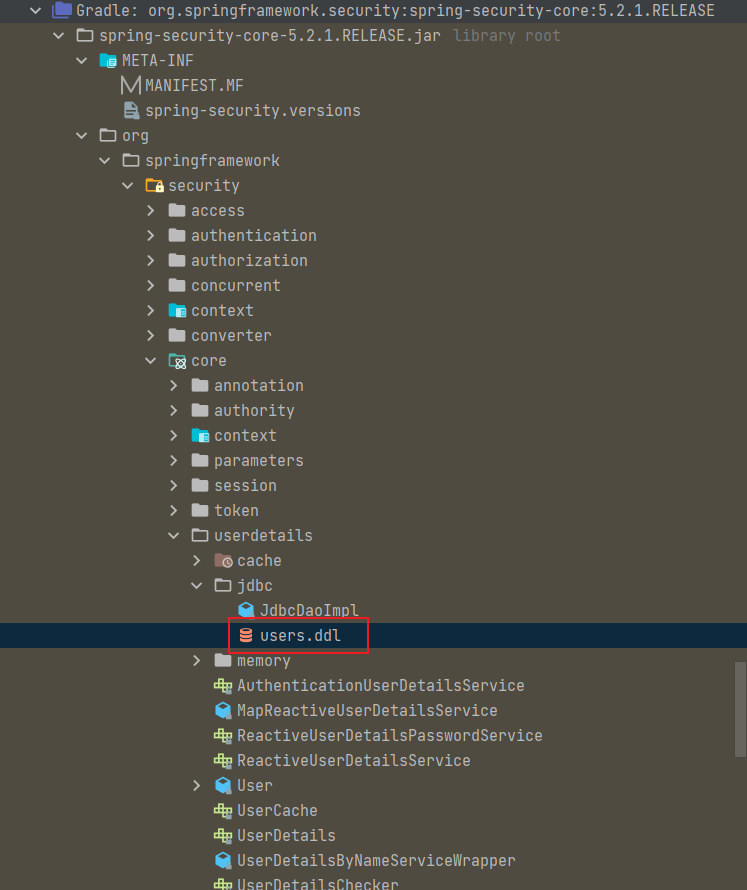Screen dimensions: 747x890
Task: Click the ReactiveUserDetailsPasswordService interface icon
Action: [223, 736]
